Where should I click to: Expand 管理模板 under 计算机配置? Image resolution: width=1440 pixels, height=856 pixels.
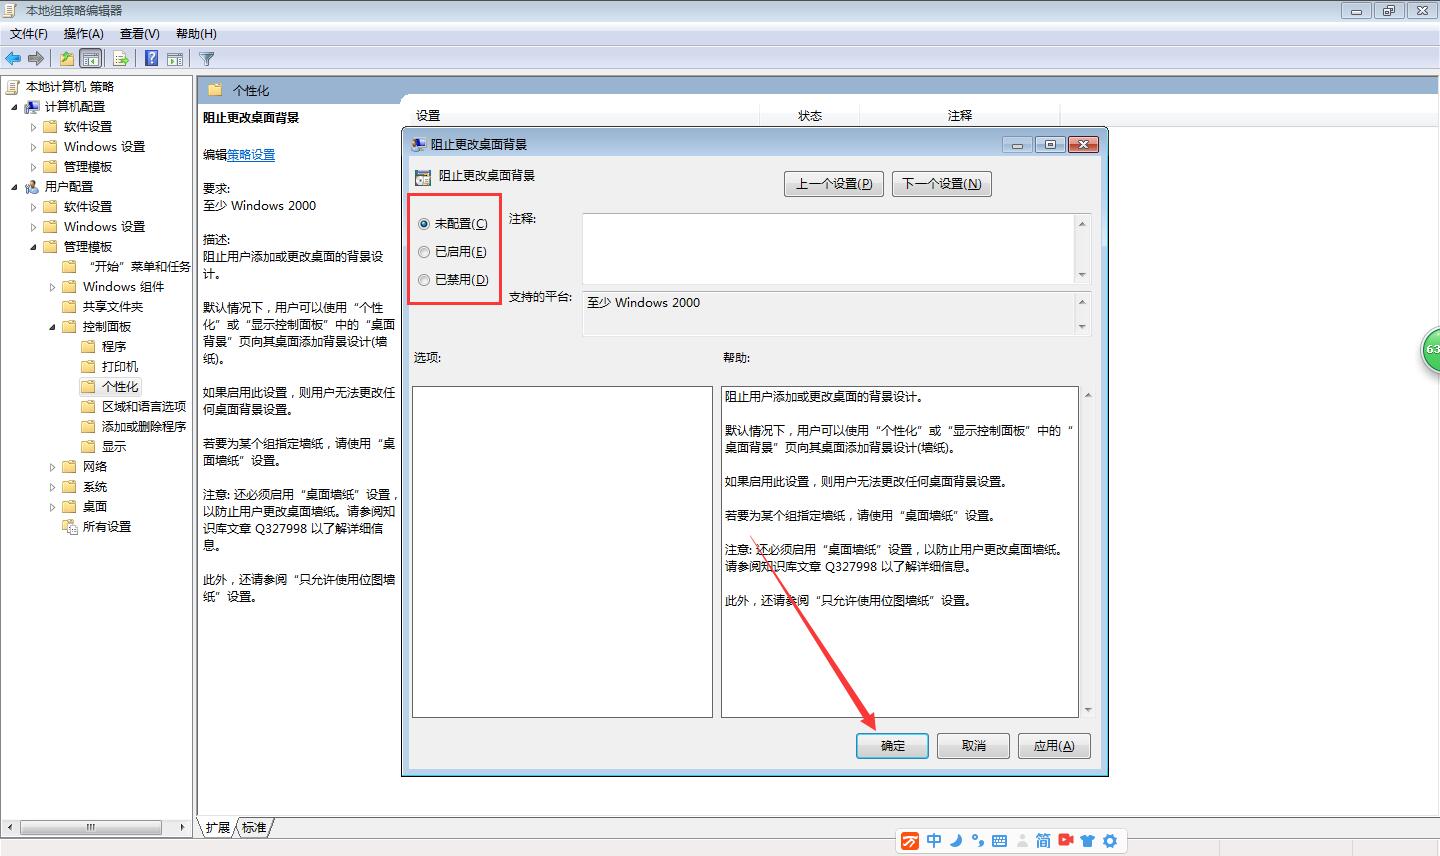click(33, 167)
